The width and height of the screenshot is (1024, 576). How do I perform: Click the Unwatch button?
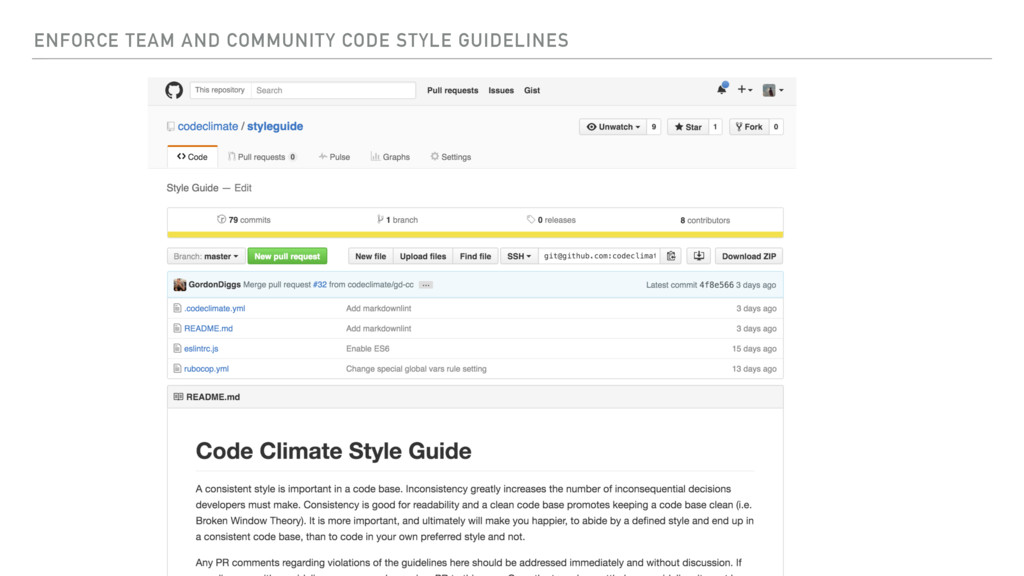click(613, 127)
